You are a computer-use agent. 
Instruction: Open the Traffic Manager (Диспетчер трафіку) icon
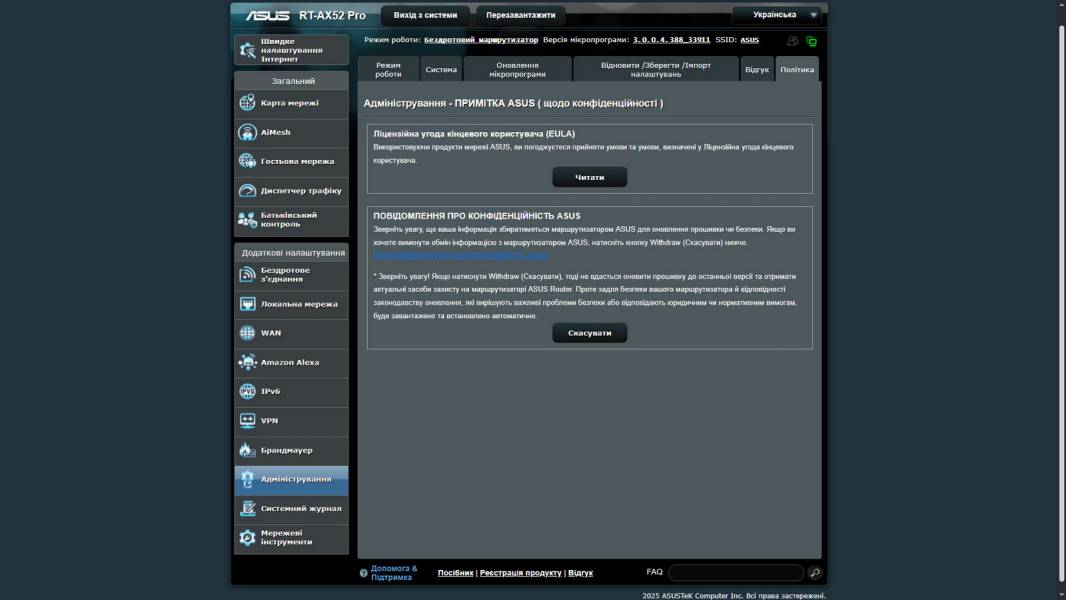click(x=247, y=190)
